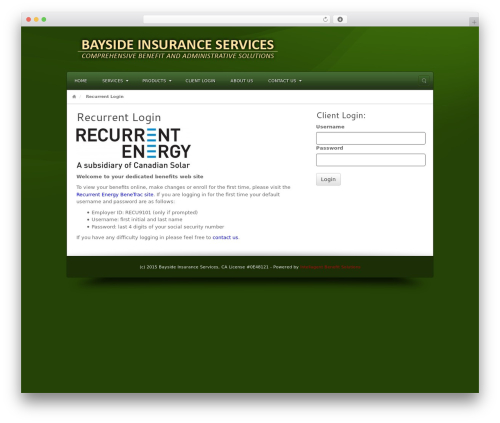Click the Welcome to your dedicated benefits text
The image size is (500, 423).
(x=140, y=176)
